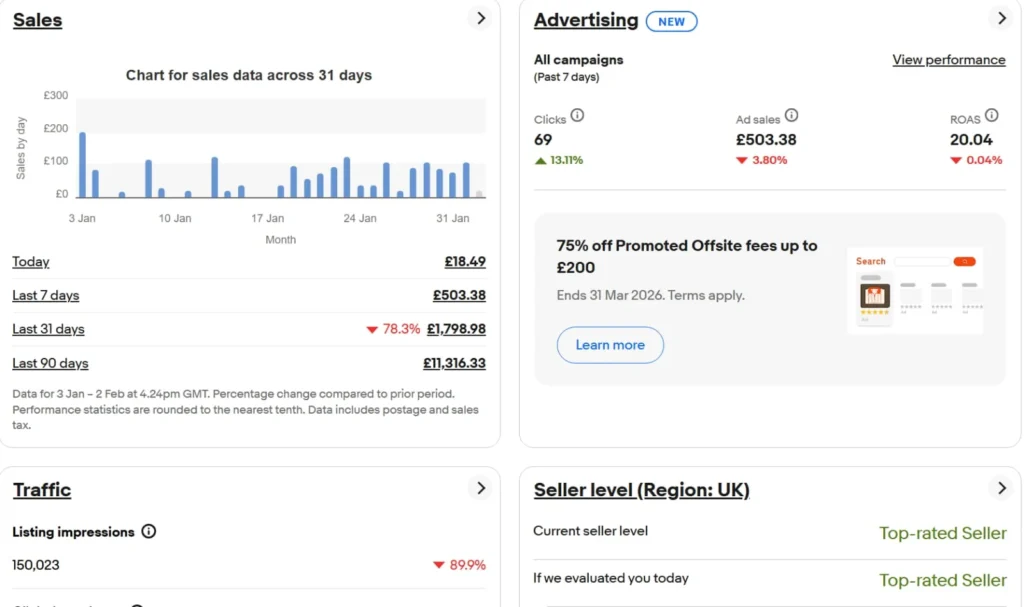Select the Last 90 days link
1024x607 pixels.
coord(50,364)
